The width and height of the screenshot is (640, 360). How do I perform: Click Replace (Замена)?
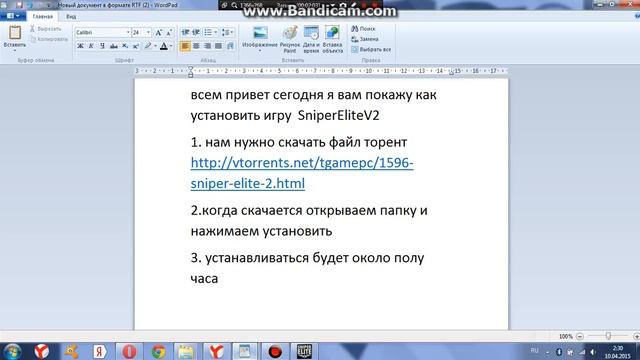pyautogui.click(x=364, y=39)
